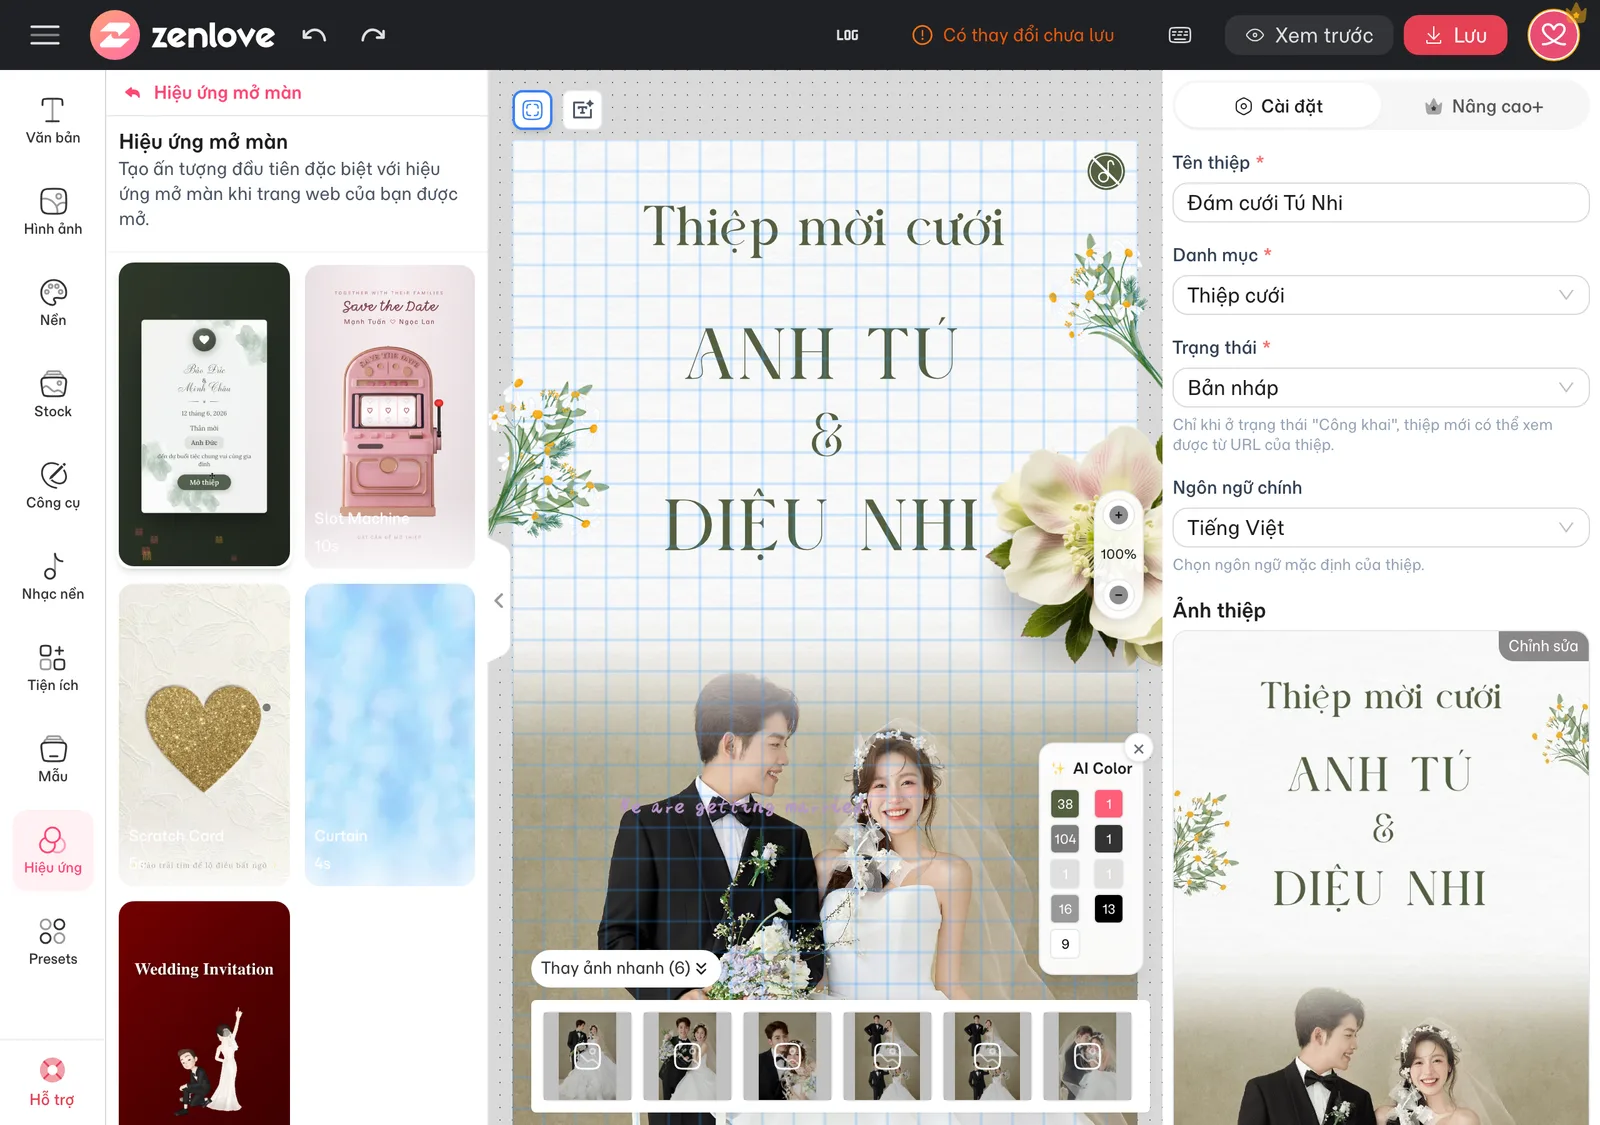
Task: Edit the Tên thiệp input field
Action: click(1380, 202)
